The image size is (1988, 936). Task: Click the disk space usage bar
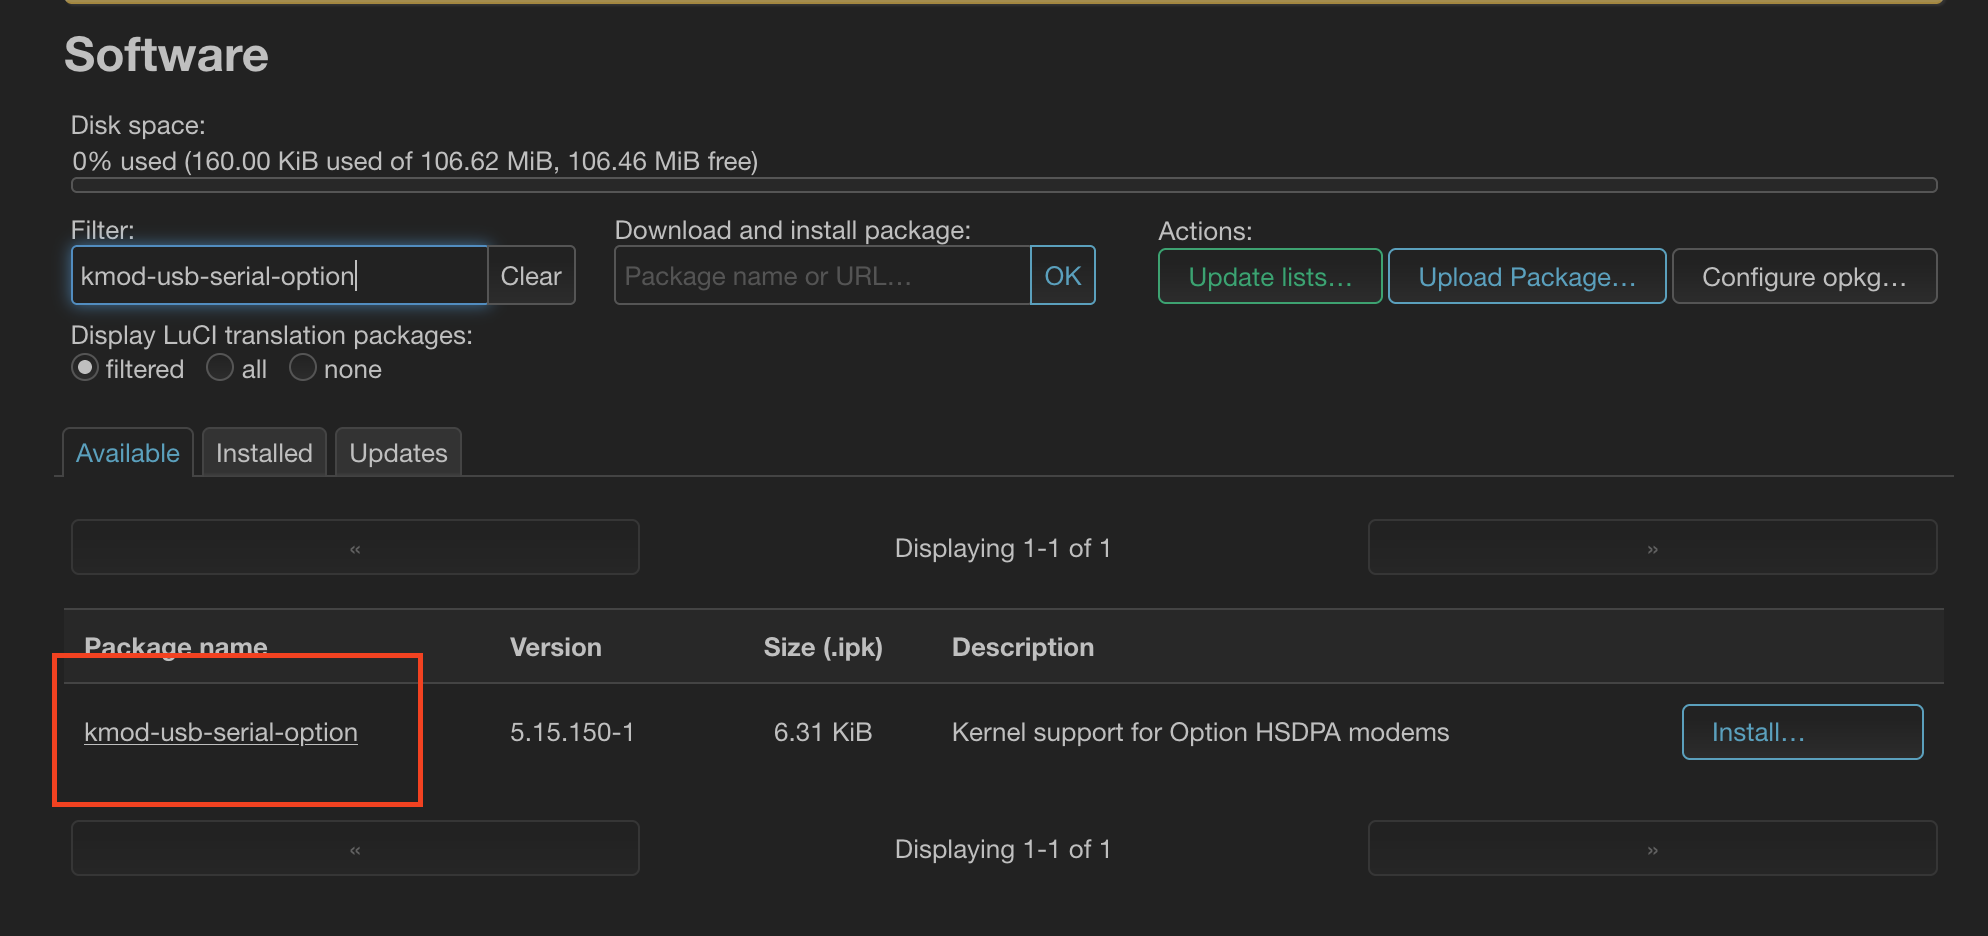click(1004, 185)
